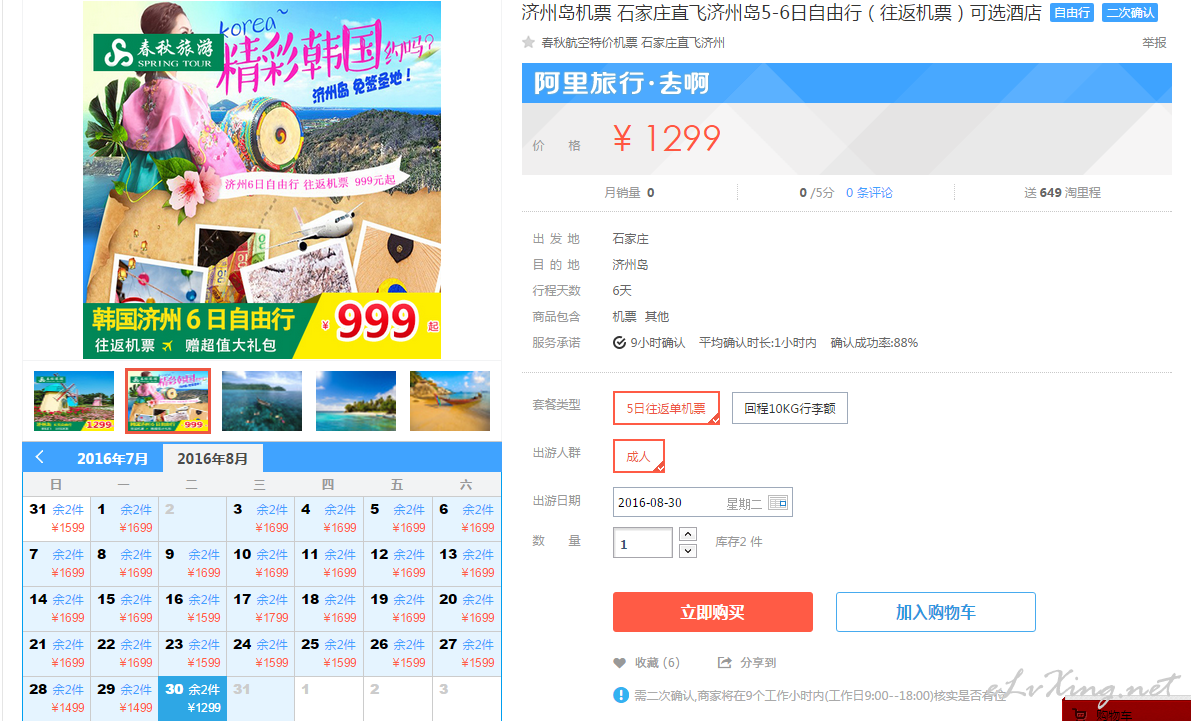Click the blue info icon near confirmation note

click(621, 694)
